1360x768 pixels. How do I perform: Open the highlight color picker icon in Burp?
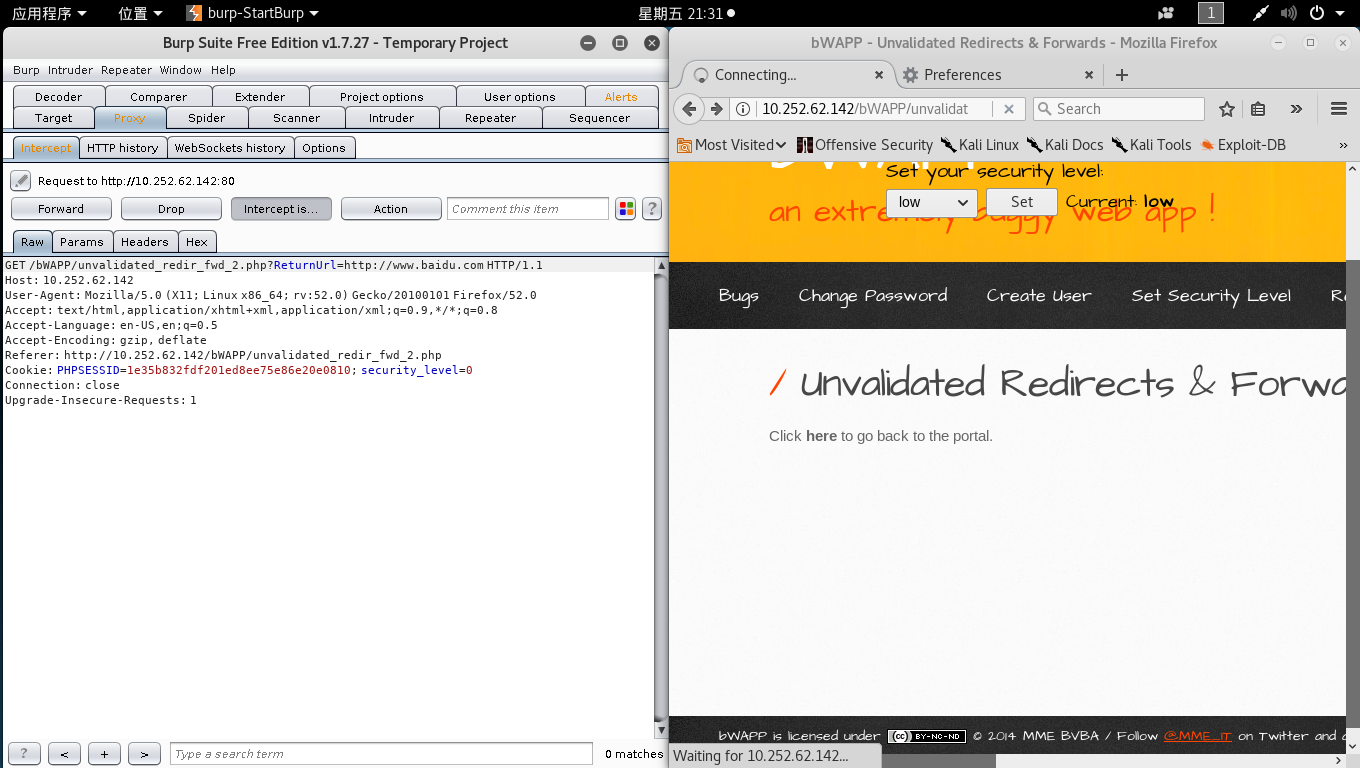[626, 209]
